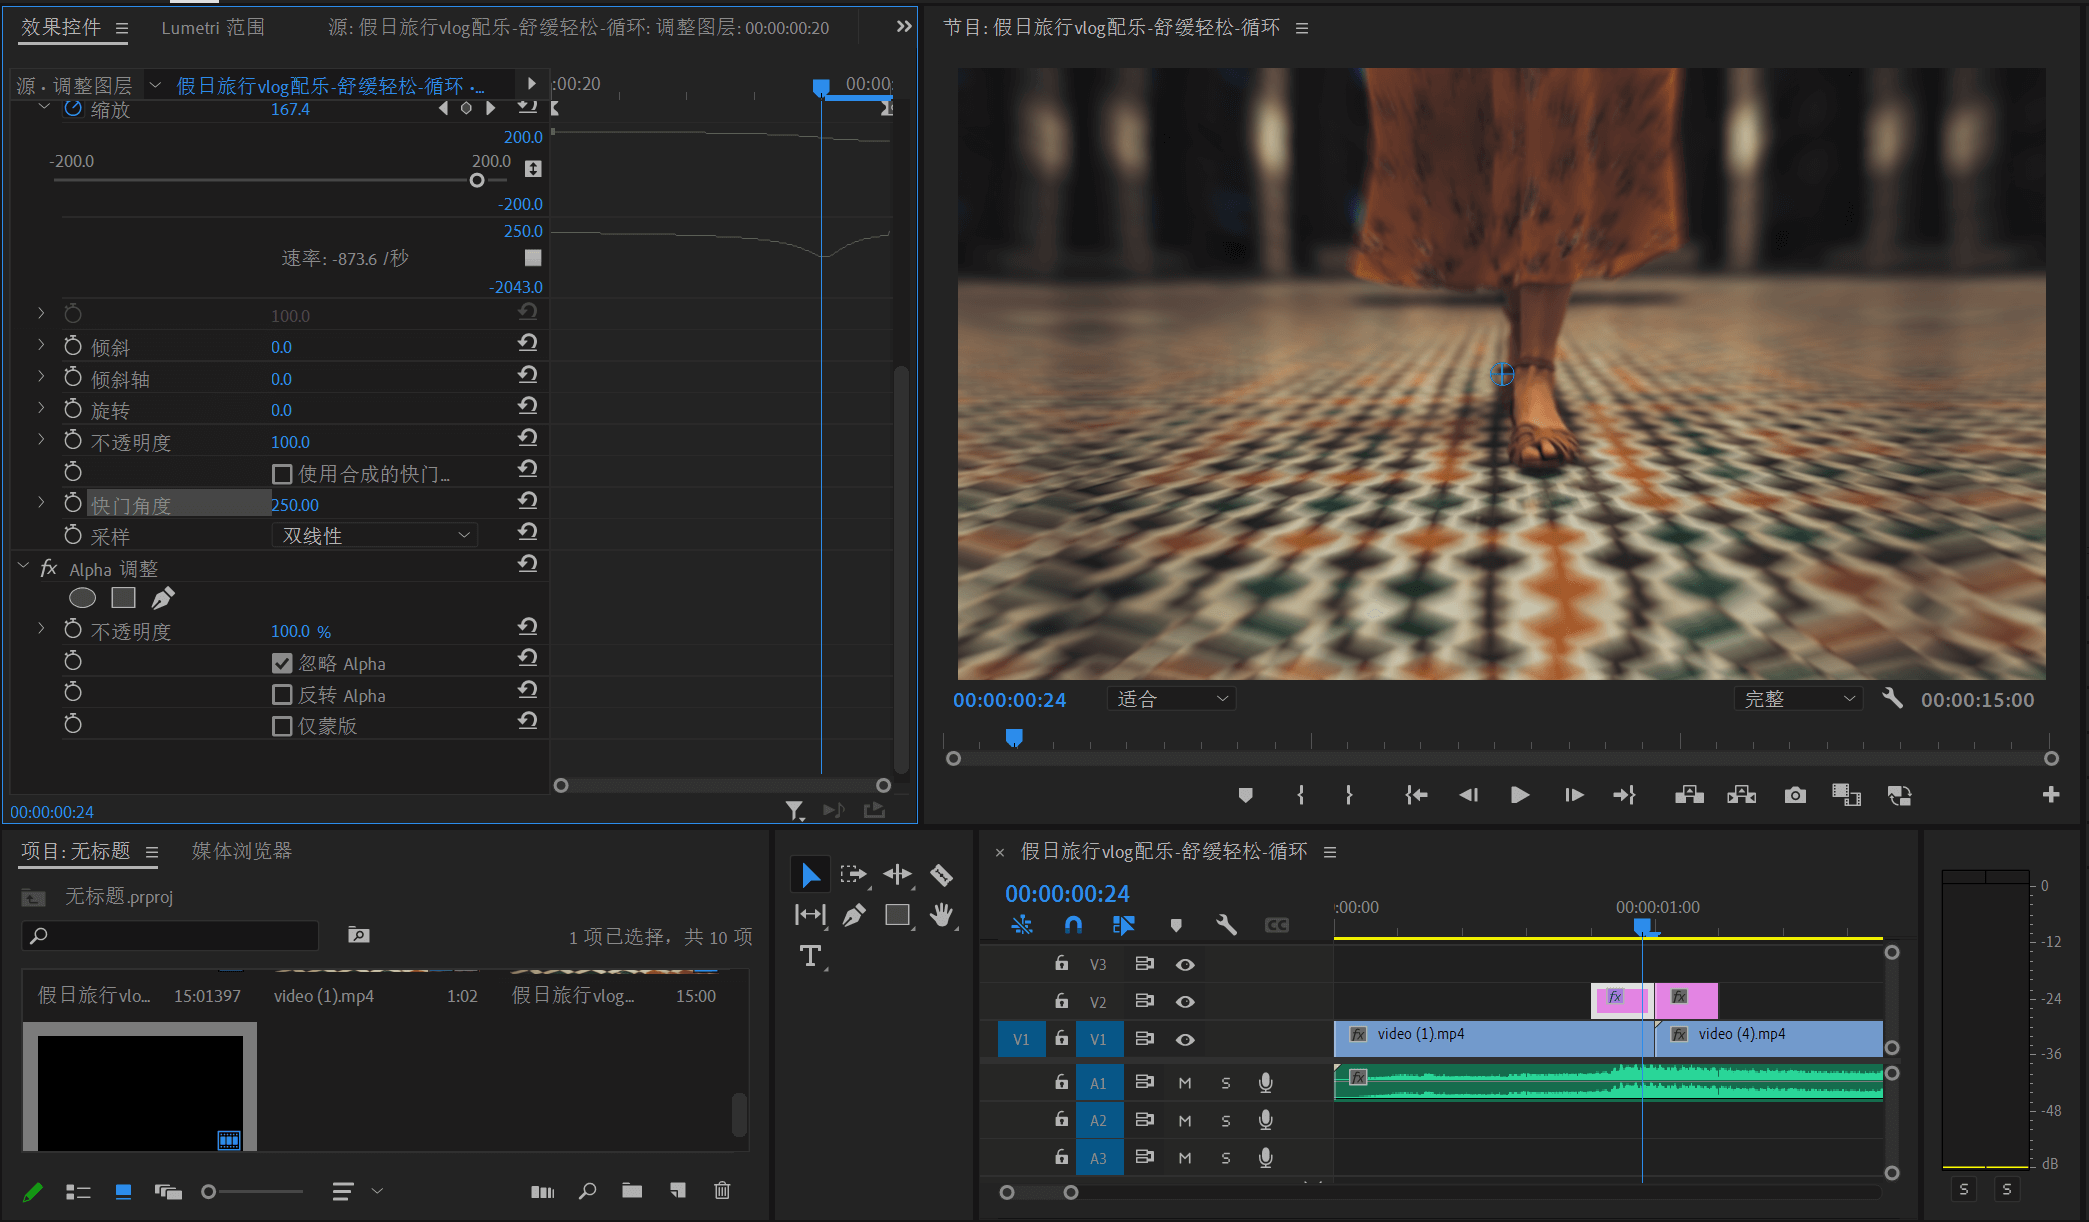The height and width of the screenshot is (1222, 2089).
Task: Solo audio track A2
Action: pos(1226,1120)
